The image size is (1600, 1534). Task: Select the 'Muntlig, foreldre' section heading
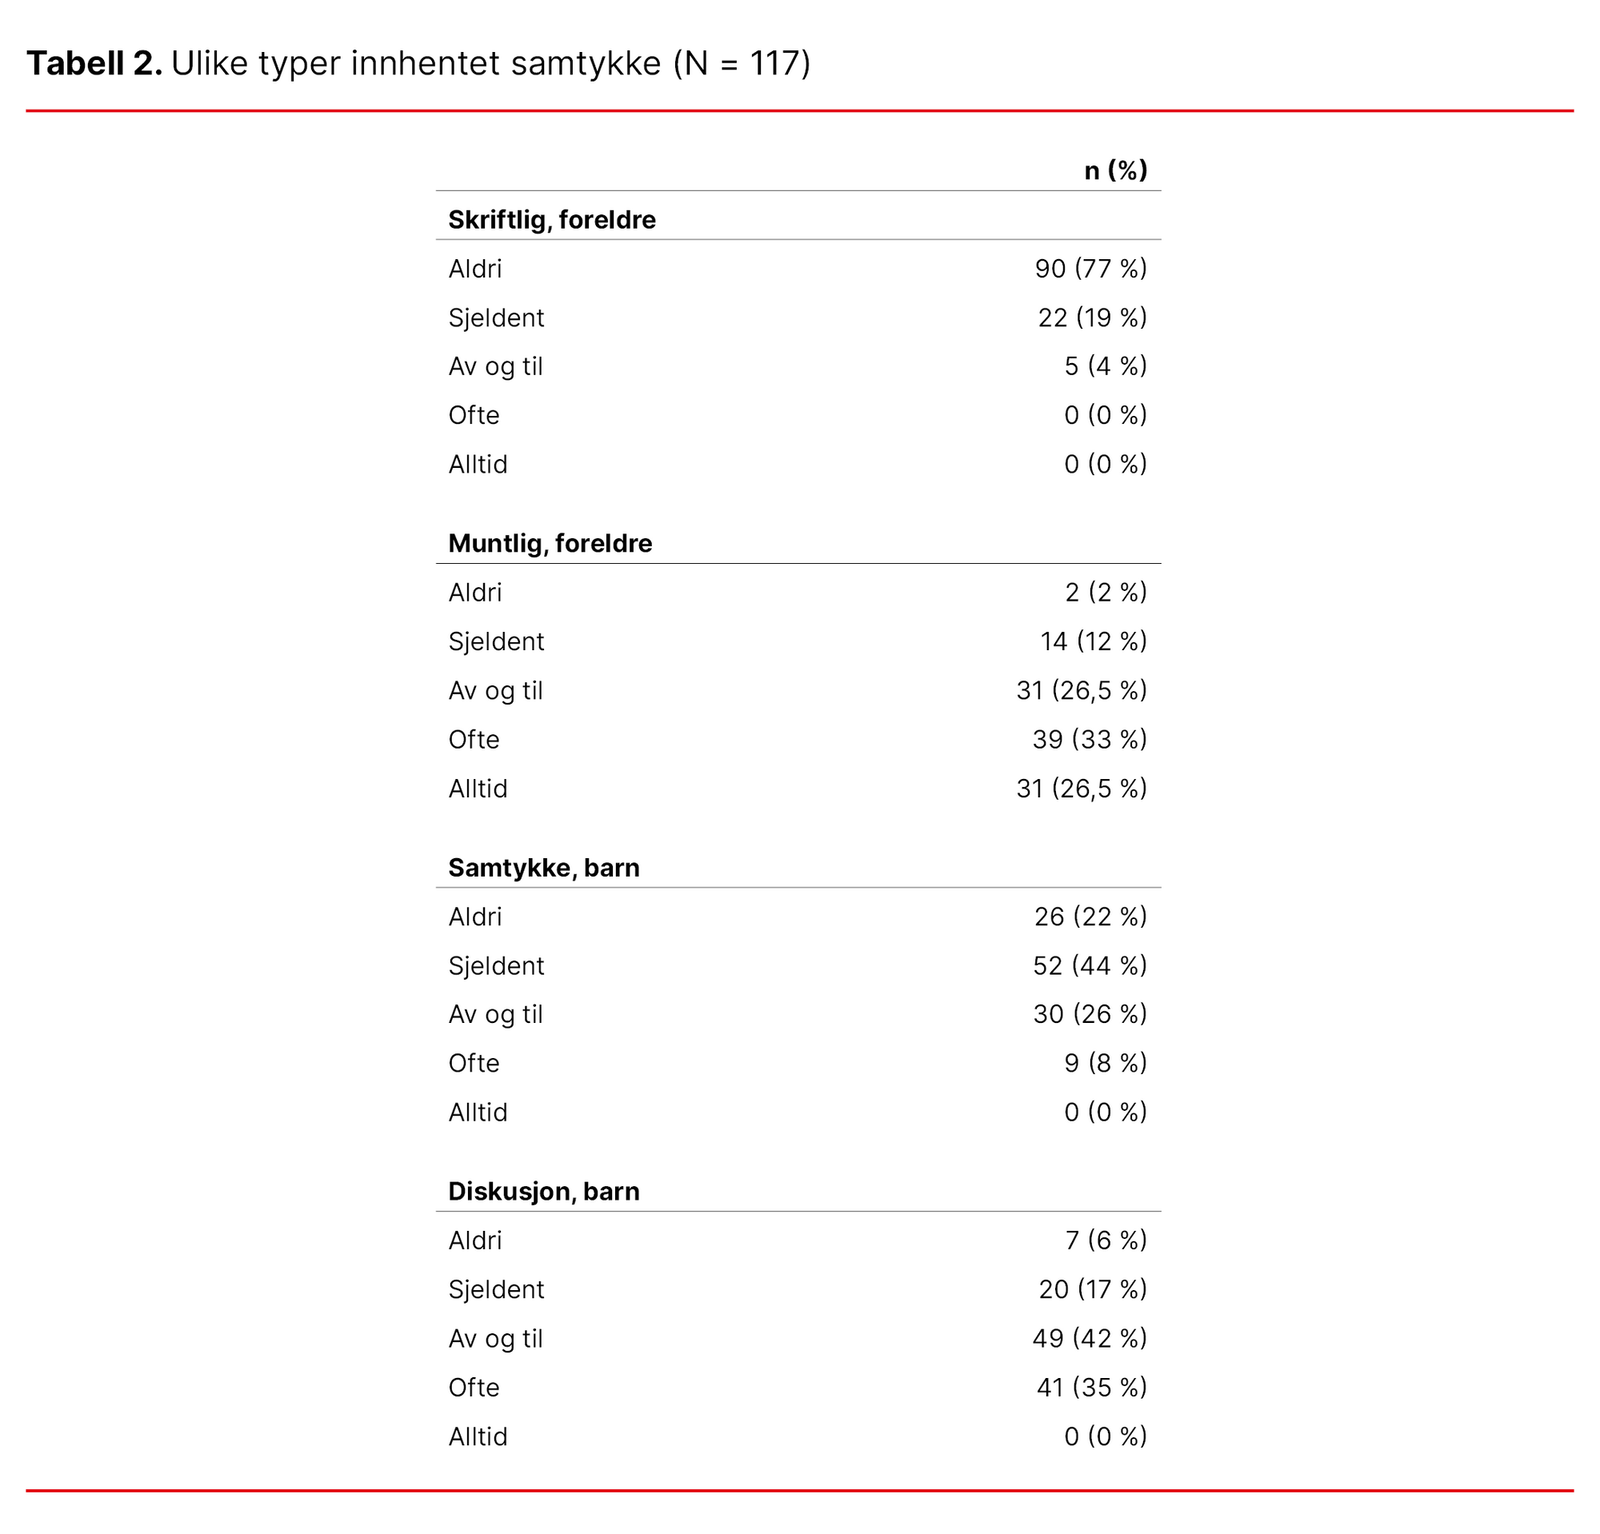pos(550,544)
